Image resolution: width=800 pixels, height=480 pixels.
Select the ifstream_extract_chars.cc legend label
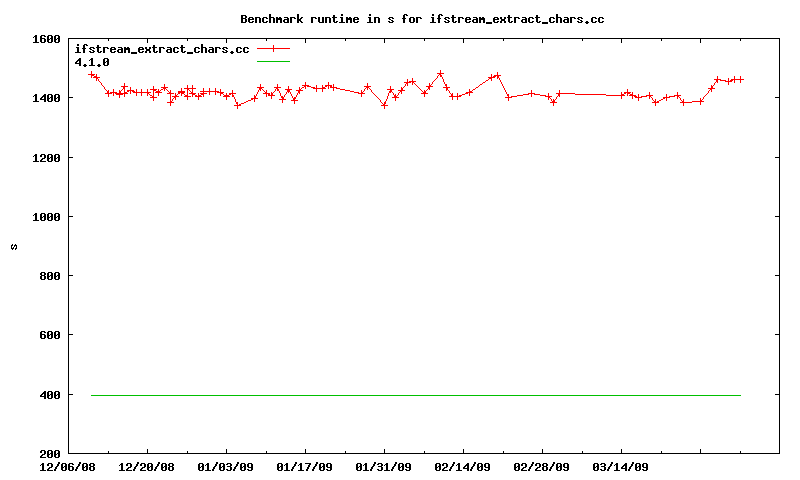pyautogui.click(x=161, y=49)
